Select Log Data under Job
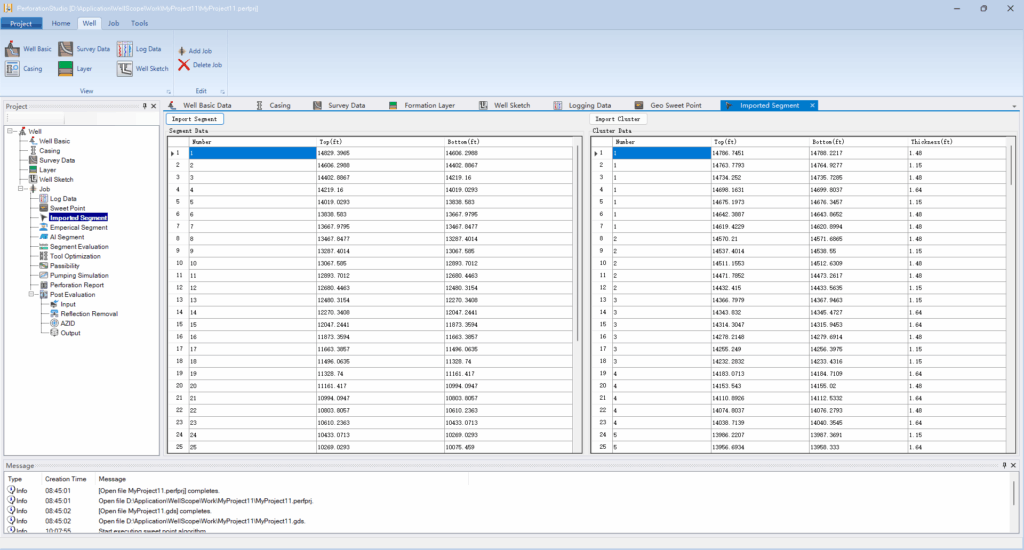1024x550 pixels. [x=63, y=199]
